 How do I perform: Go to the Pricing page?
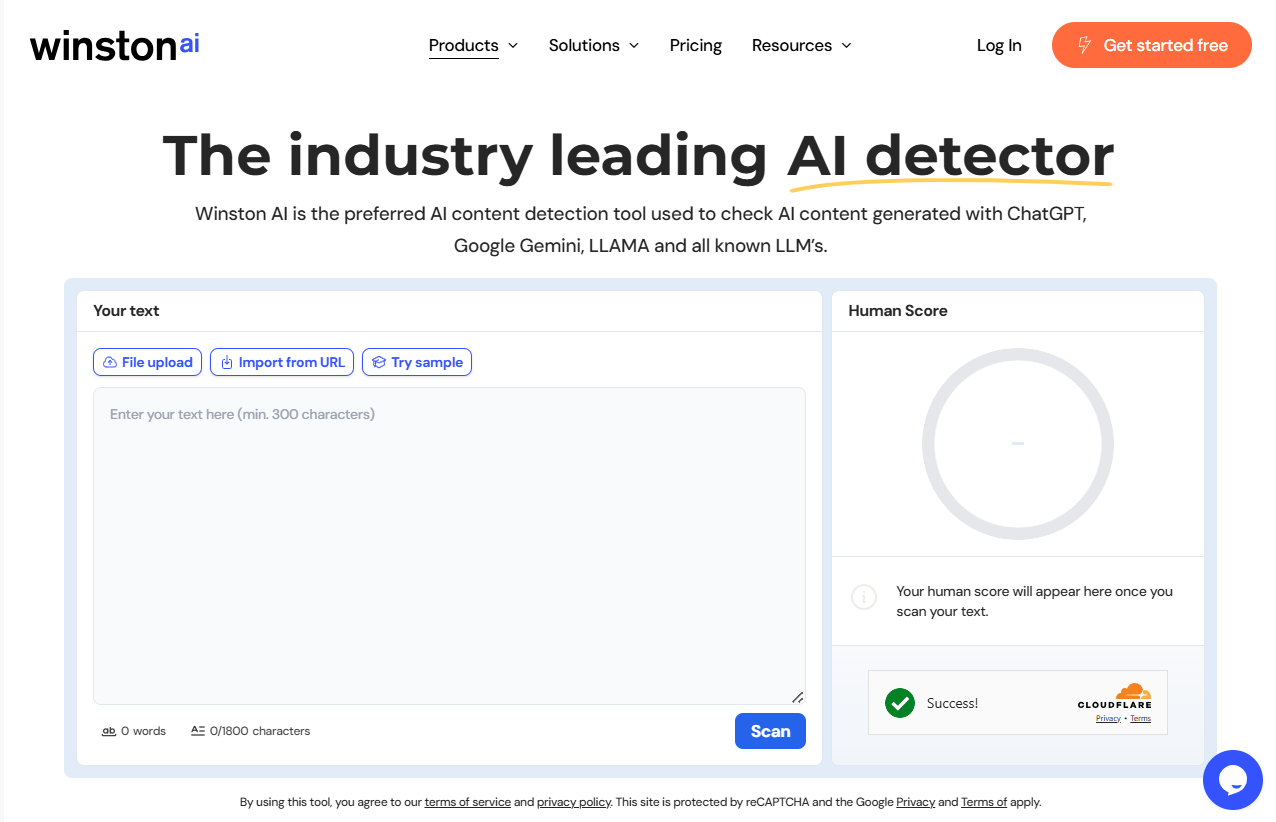click(x=696, y=45)
